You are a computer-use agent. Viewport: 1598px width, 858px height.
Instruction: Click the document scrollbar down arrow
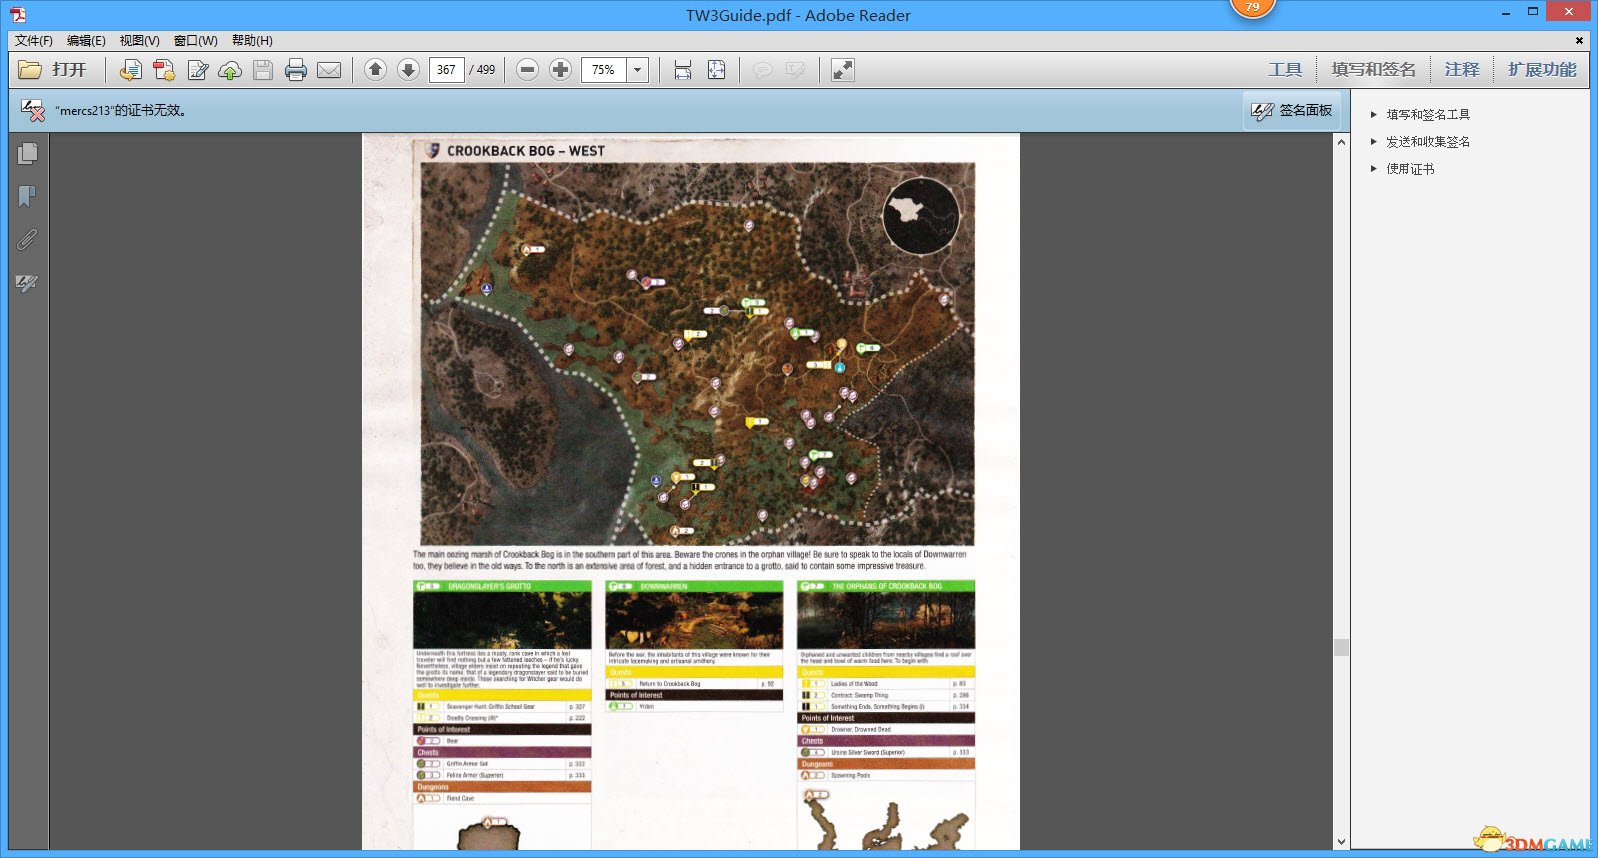point(1341,842)
